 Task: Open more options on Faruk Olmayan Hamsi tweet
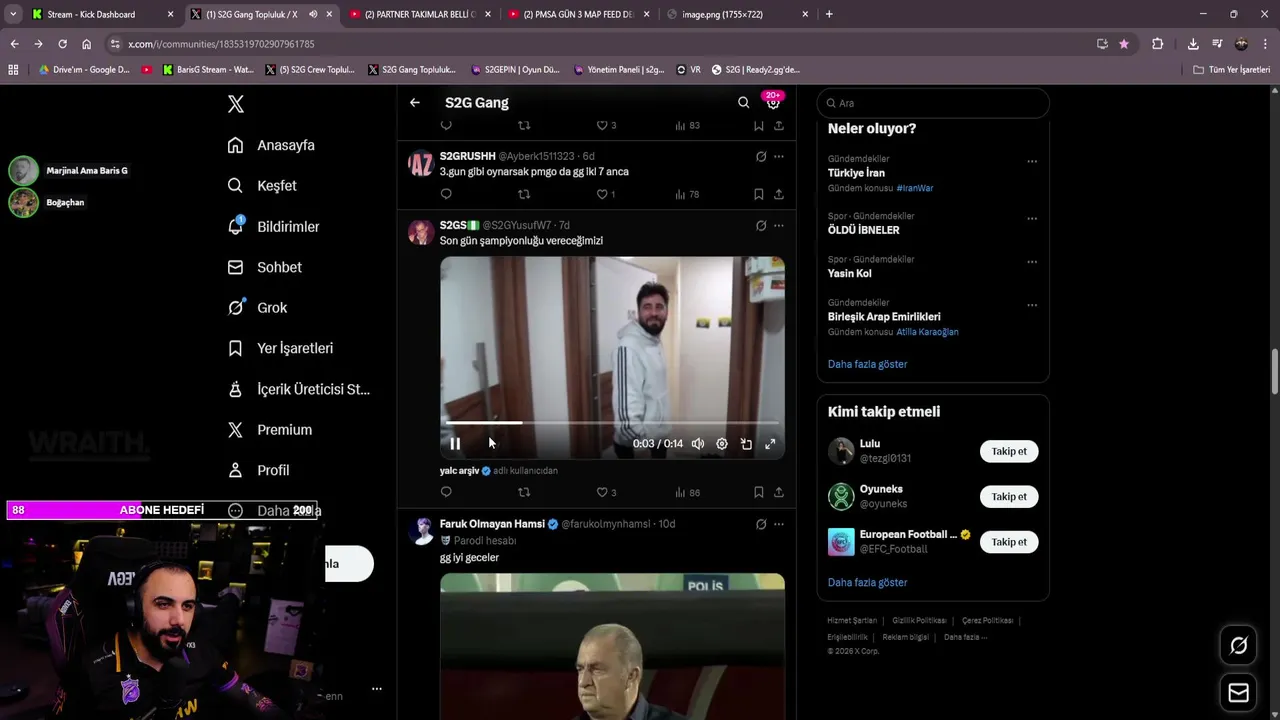coord(779,524)
